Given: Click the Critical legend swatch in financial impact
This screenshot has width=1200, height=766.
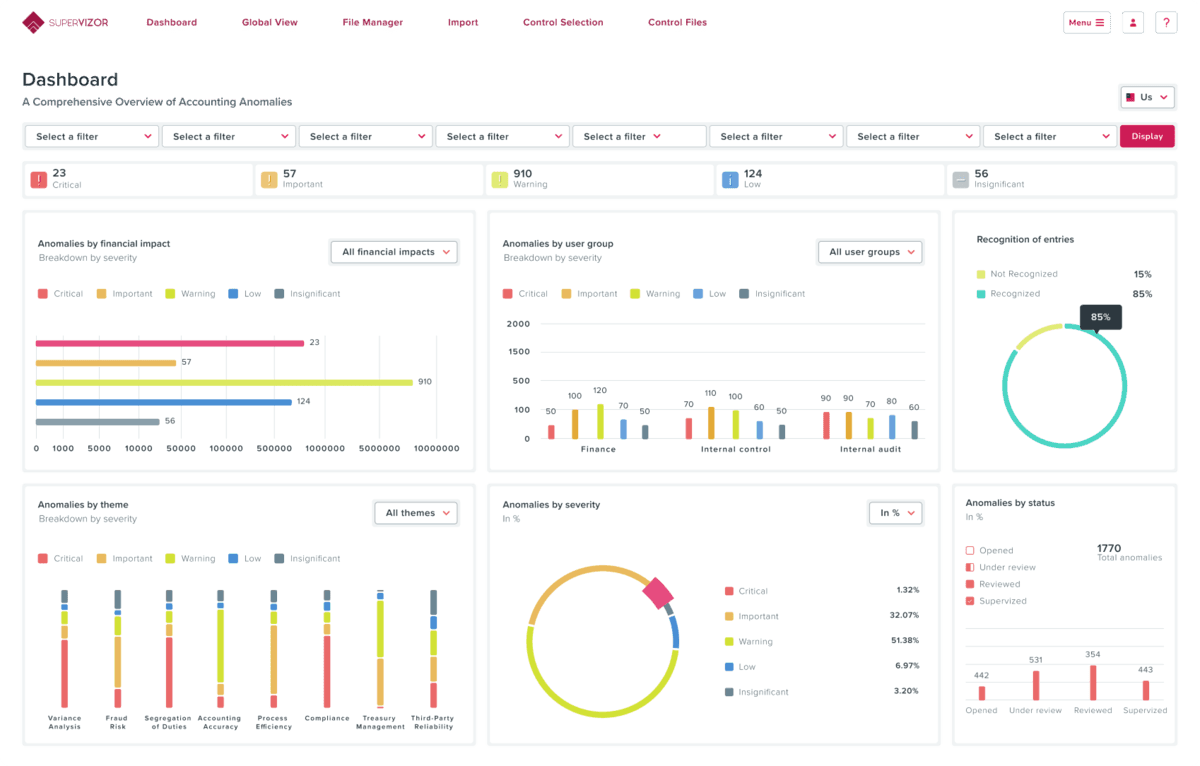Looking at the screenshot, I should pyautogui.click(x=43, y=294).
